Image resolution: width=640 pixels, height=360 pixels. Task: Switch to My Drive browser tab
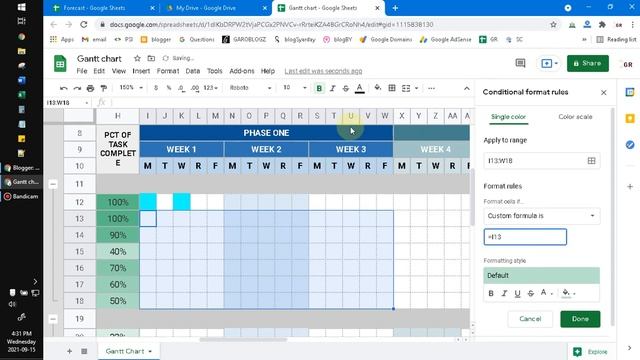[x=206, y=8]
